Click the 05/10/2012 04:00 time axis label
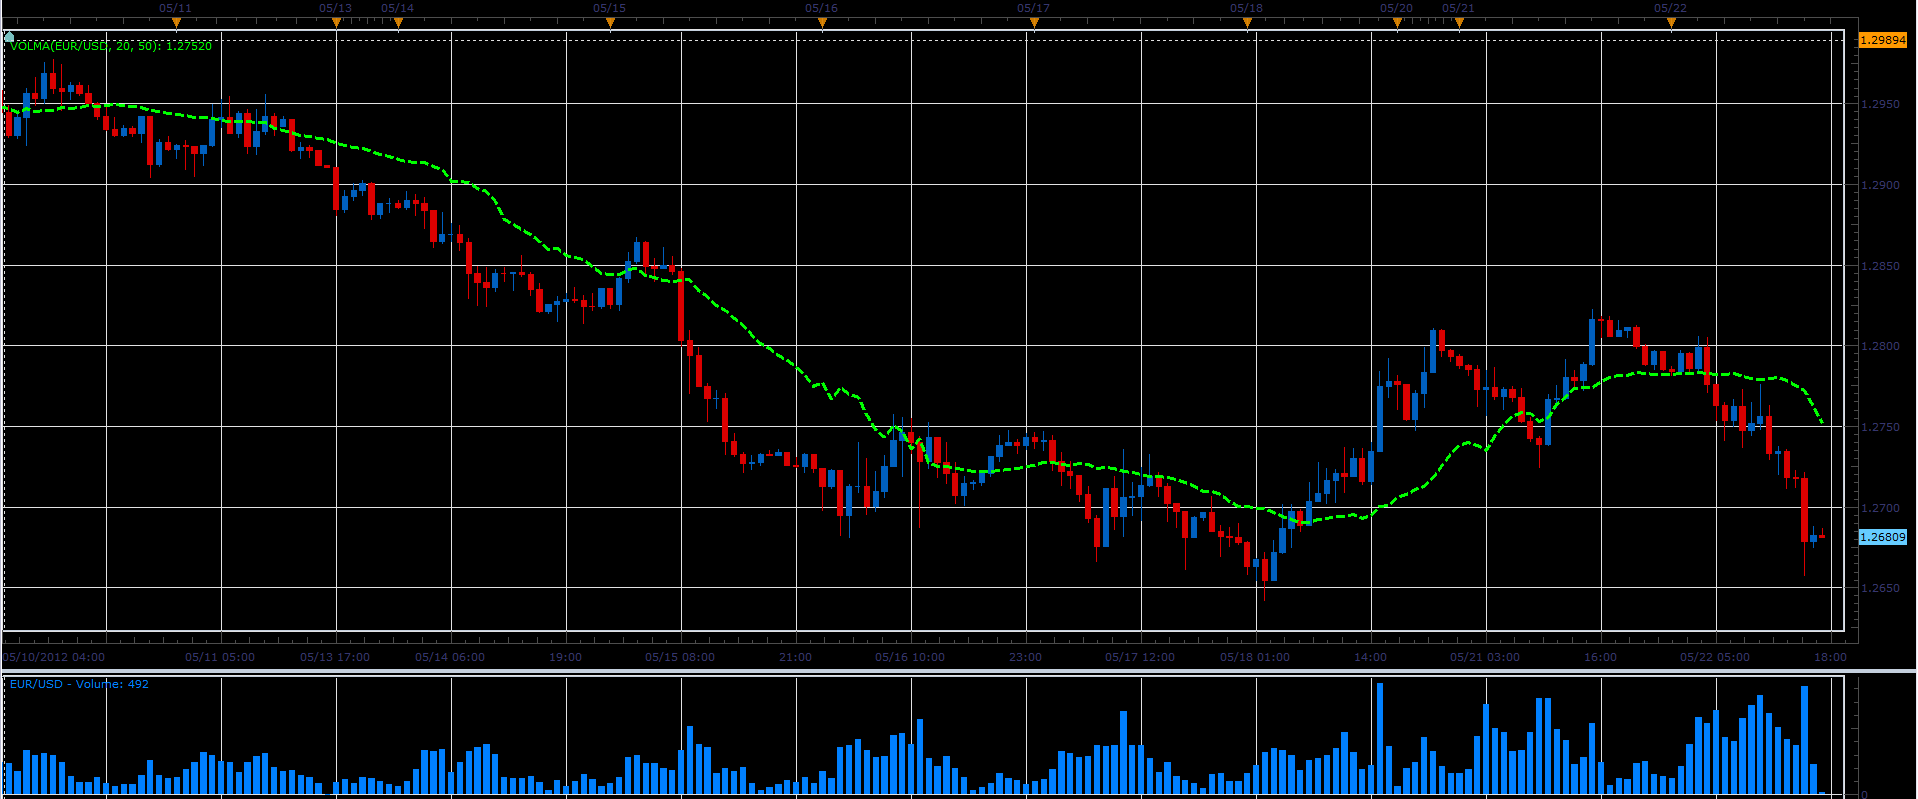 click(54, 657)
